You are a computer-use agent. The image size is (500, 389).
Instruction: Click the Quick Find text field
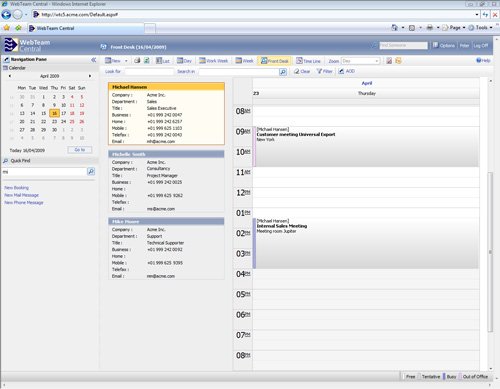pos(44,172)
